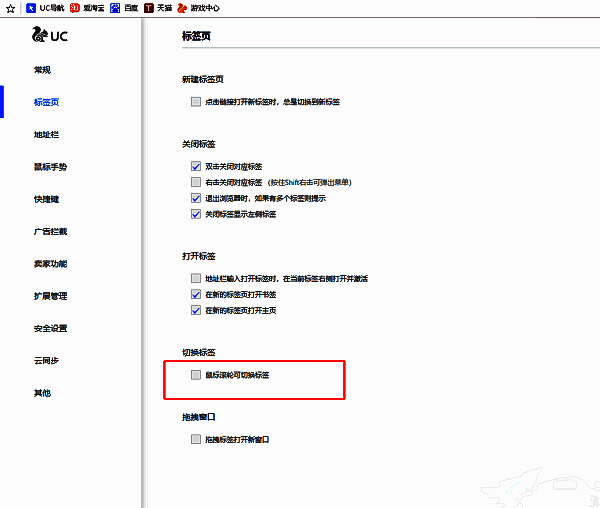Screen dimensions: 600x508
Task: Click the 新建标签页 section heading
Action: pyautogui.click(x=203, y=79)
